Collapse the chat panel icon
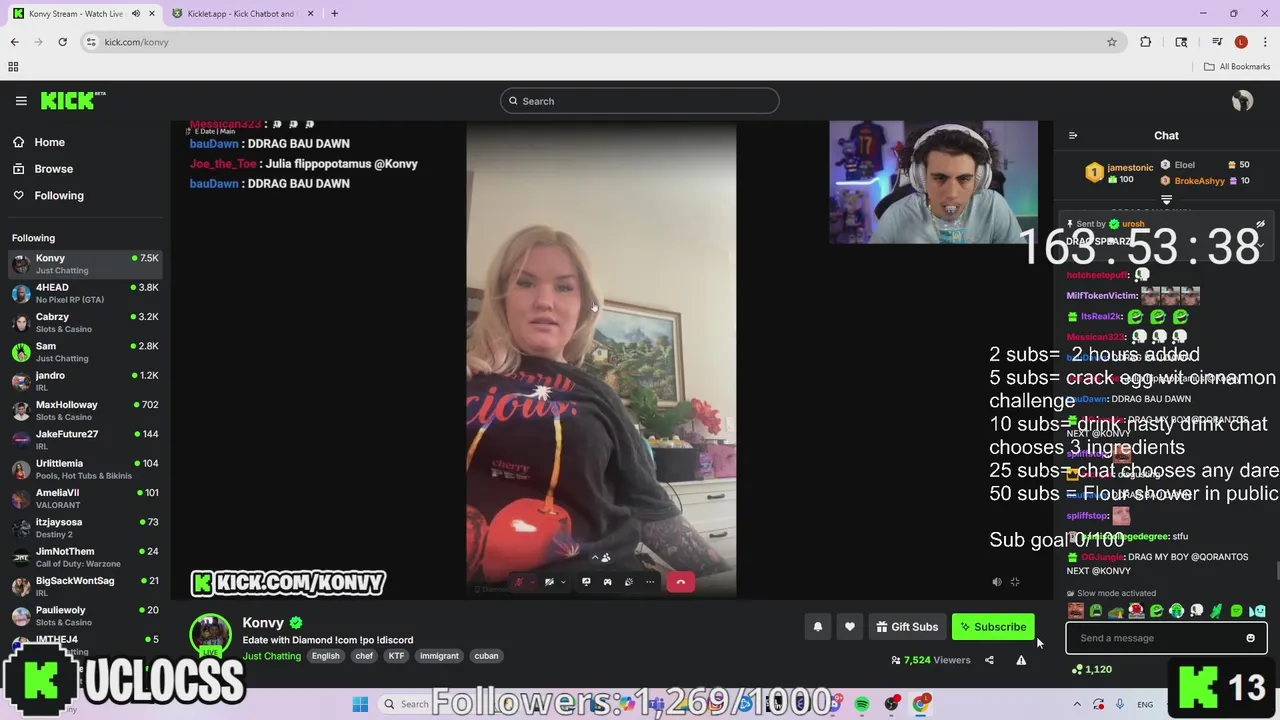Viewport: 1280px width, 720px height. [x=1073, y=136]
